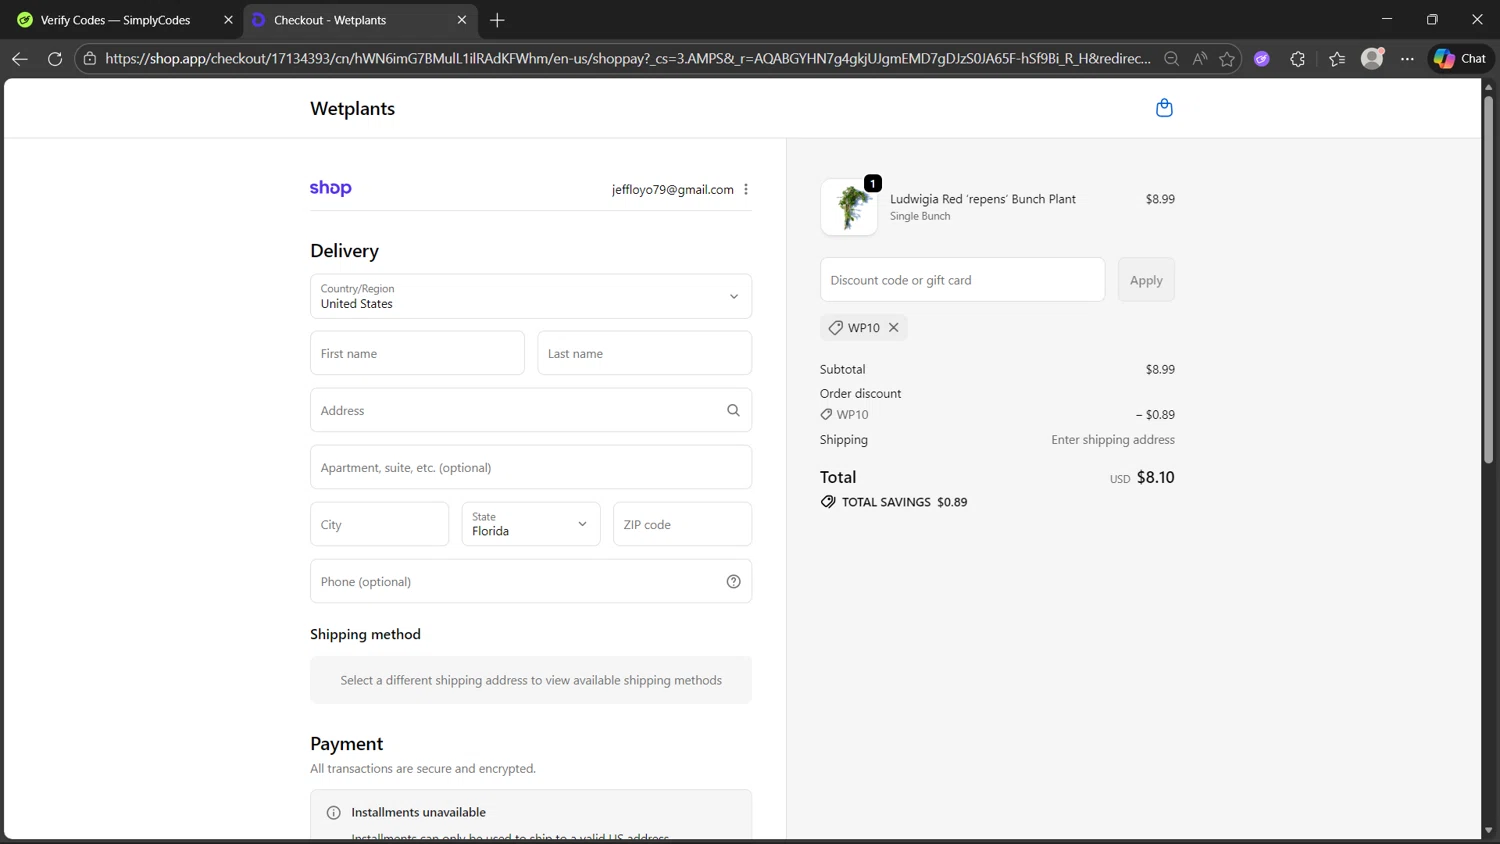This screenshot has width=1500, height=844.
Task: Click the Shipping method heading
Action: (365, 634)
